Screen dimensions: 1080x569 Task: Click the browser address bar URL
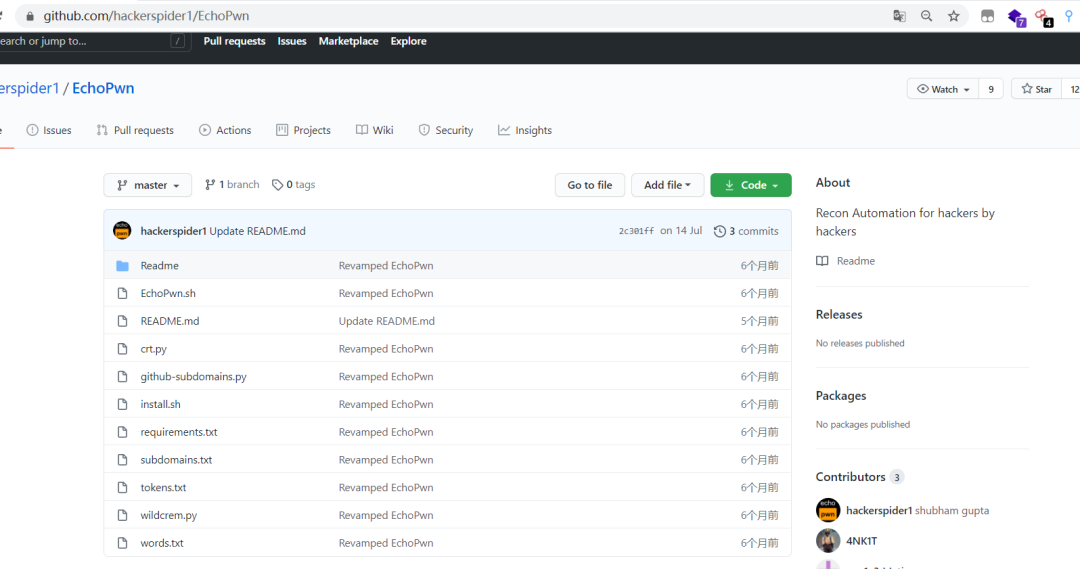coord(146,16)
